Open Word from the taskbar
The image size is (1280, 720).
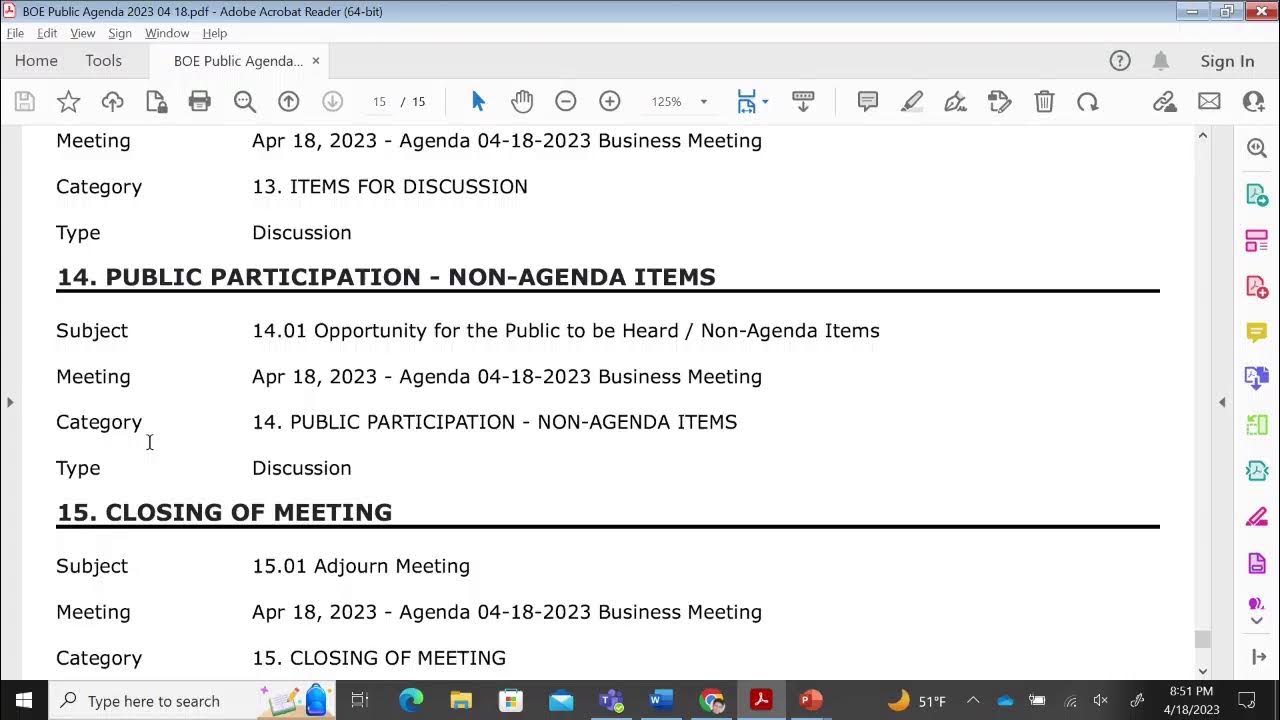[x=661, y=700]
